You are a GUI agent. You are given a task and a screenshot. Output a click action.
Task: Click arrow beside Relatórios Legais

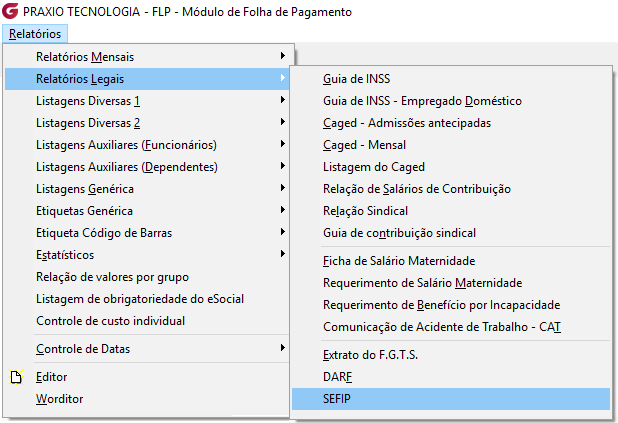283,78
